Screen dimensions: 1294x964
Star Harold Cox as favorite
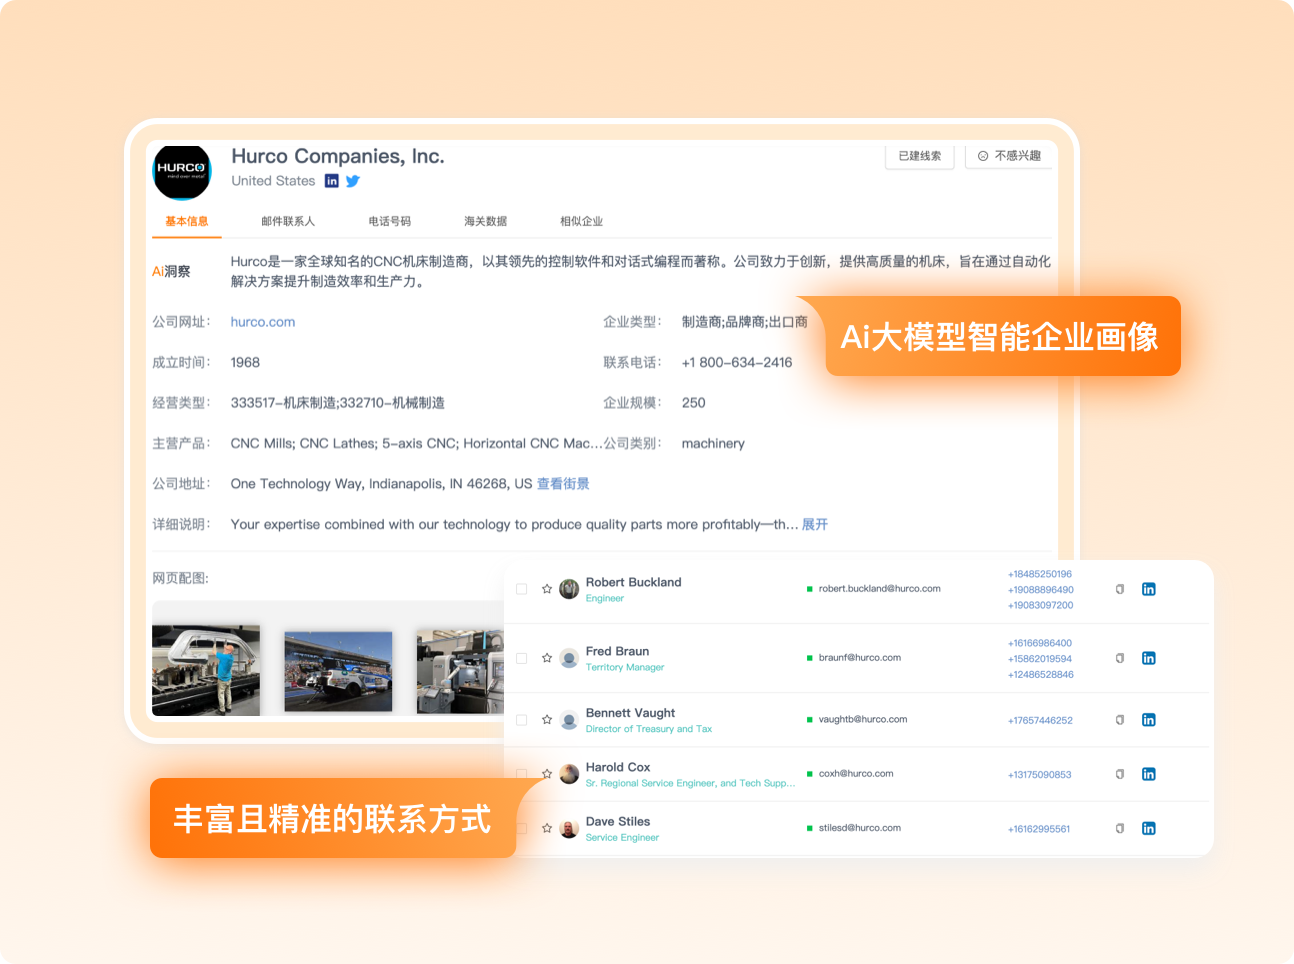547,774
